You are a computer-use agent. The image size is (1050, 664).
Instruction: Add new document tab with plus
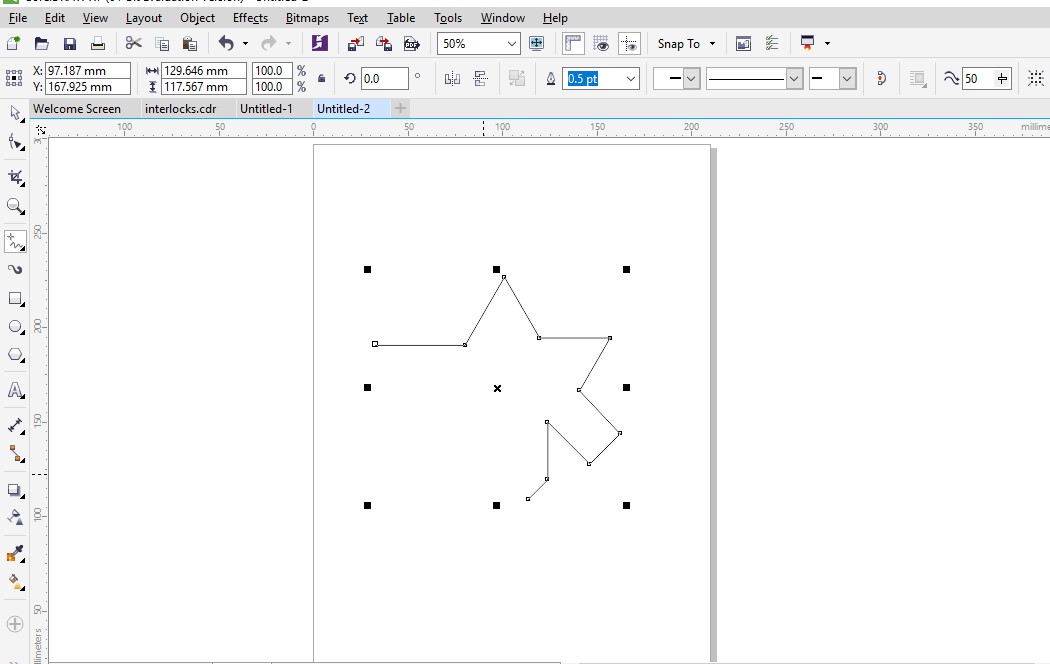pyautogui.click(x=400, y=108)
